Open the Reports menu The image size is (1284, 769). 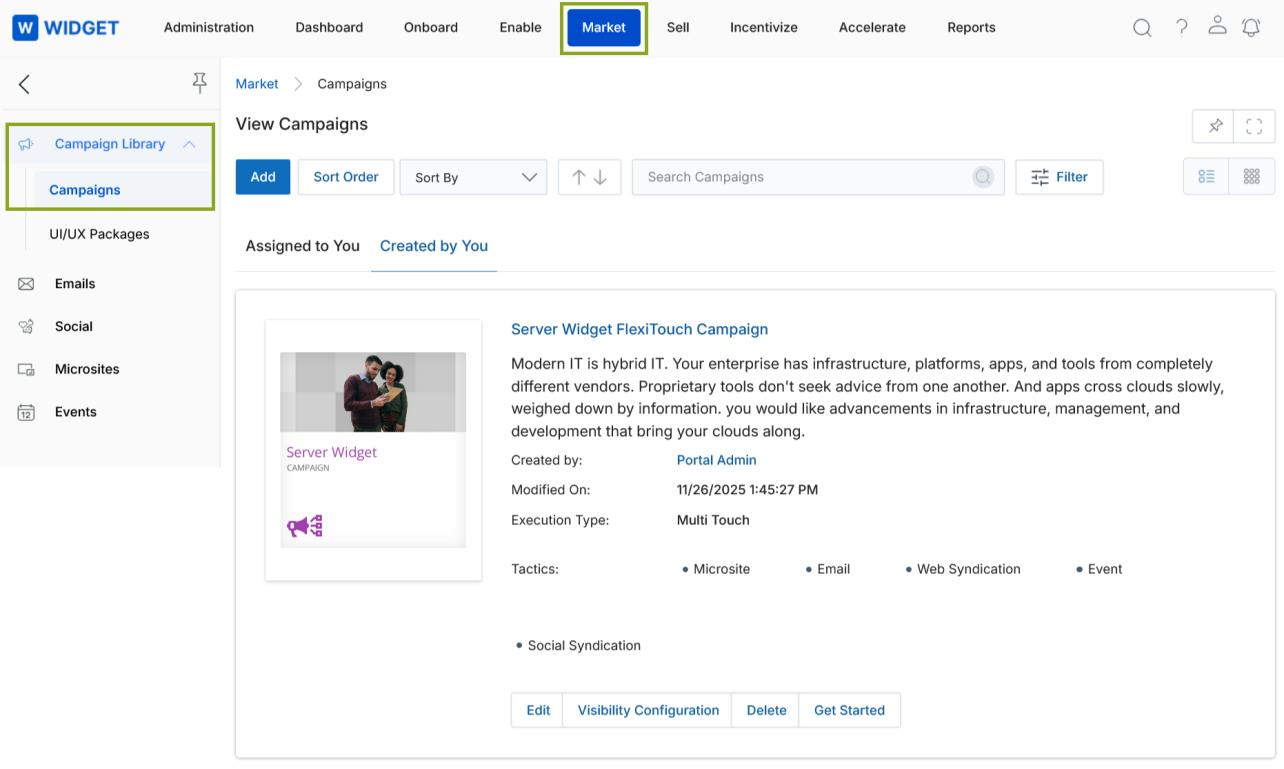[x=971, y=27]
